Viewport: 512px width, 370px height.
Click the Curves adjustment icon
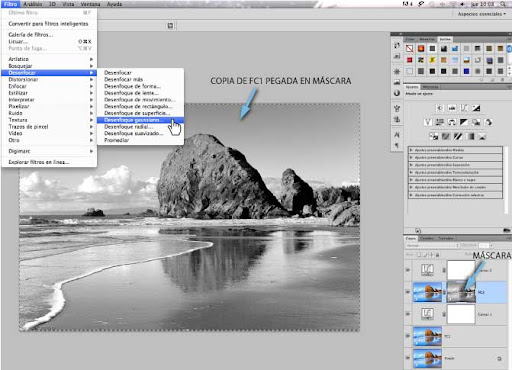tap(464, 108)
